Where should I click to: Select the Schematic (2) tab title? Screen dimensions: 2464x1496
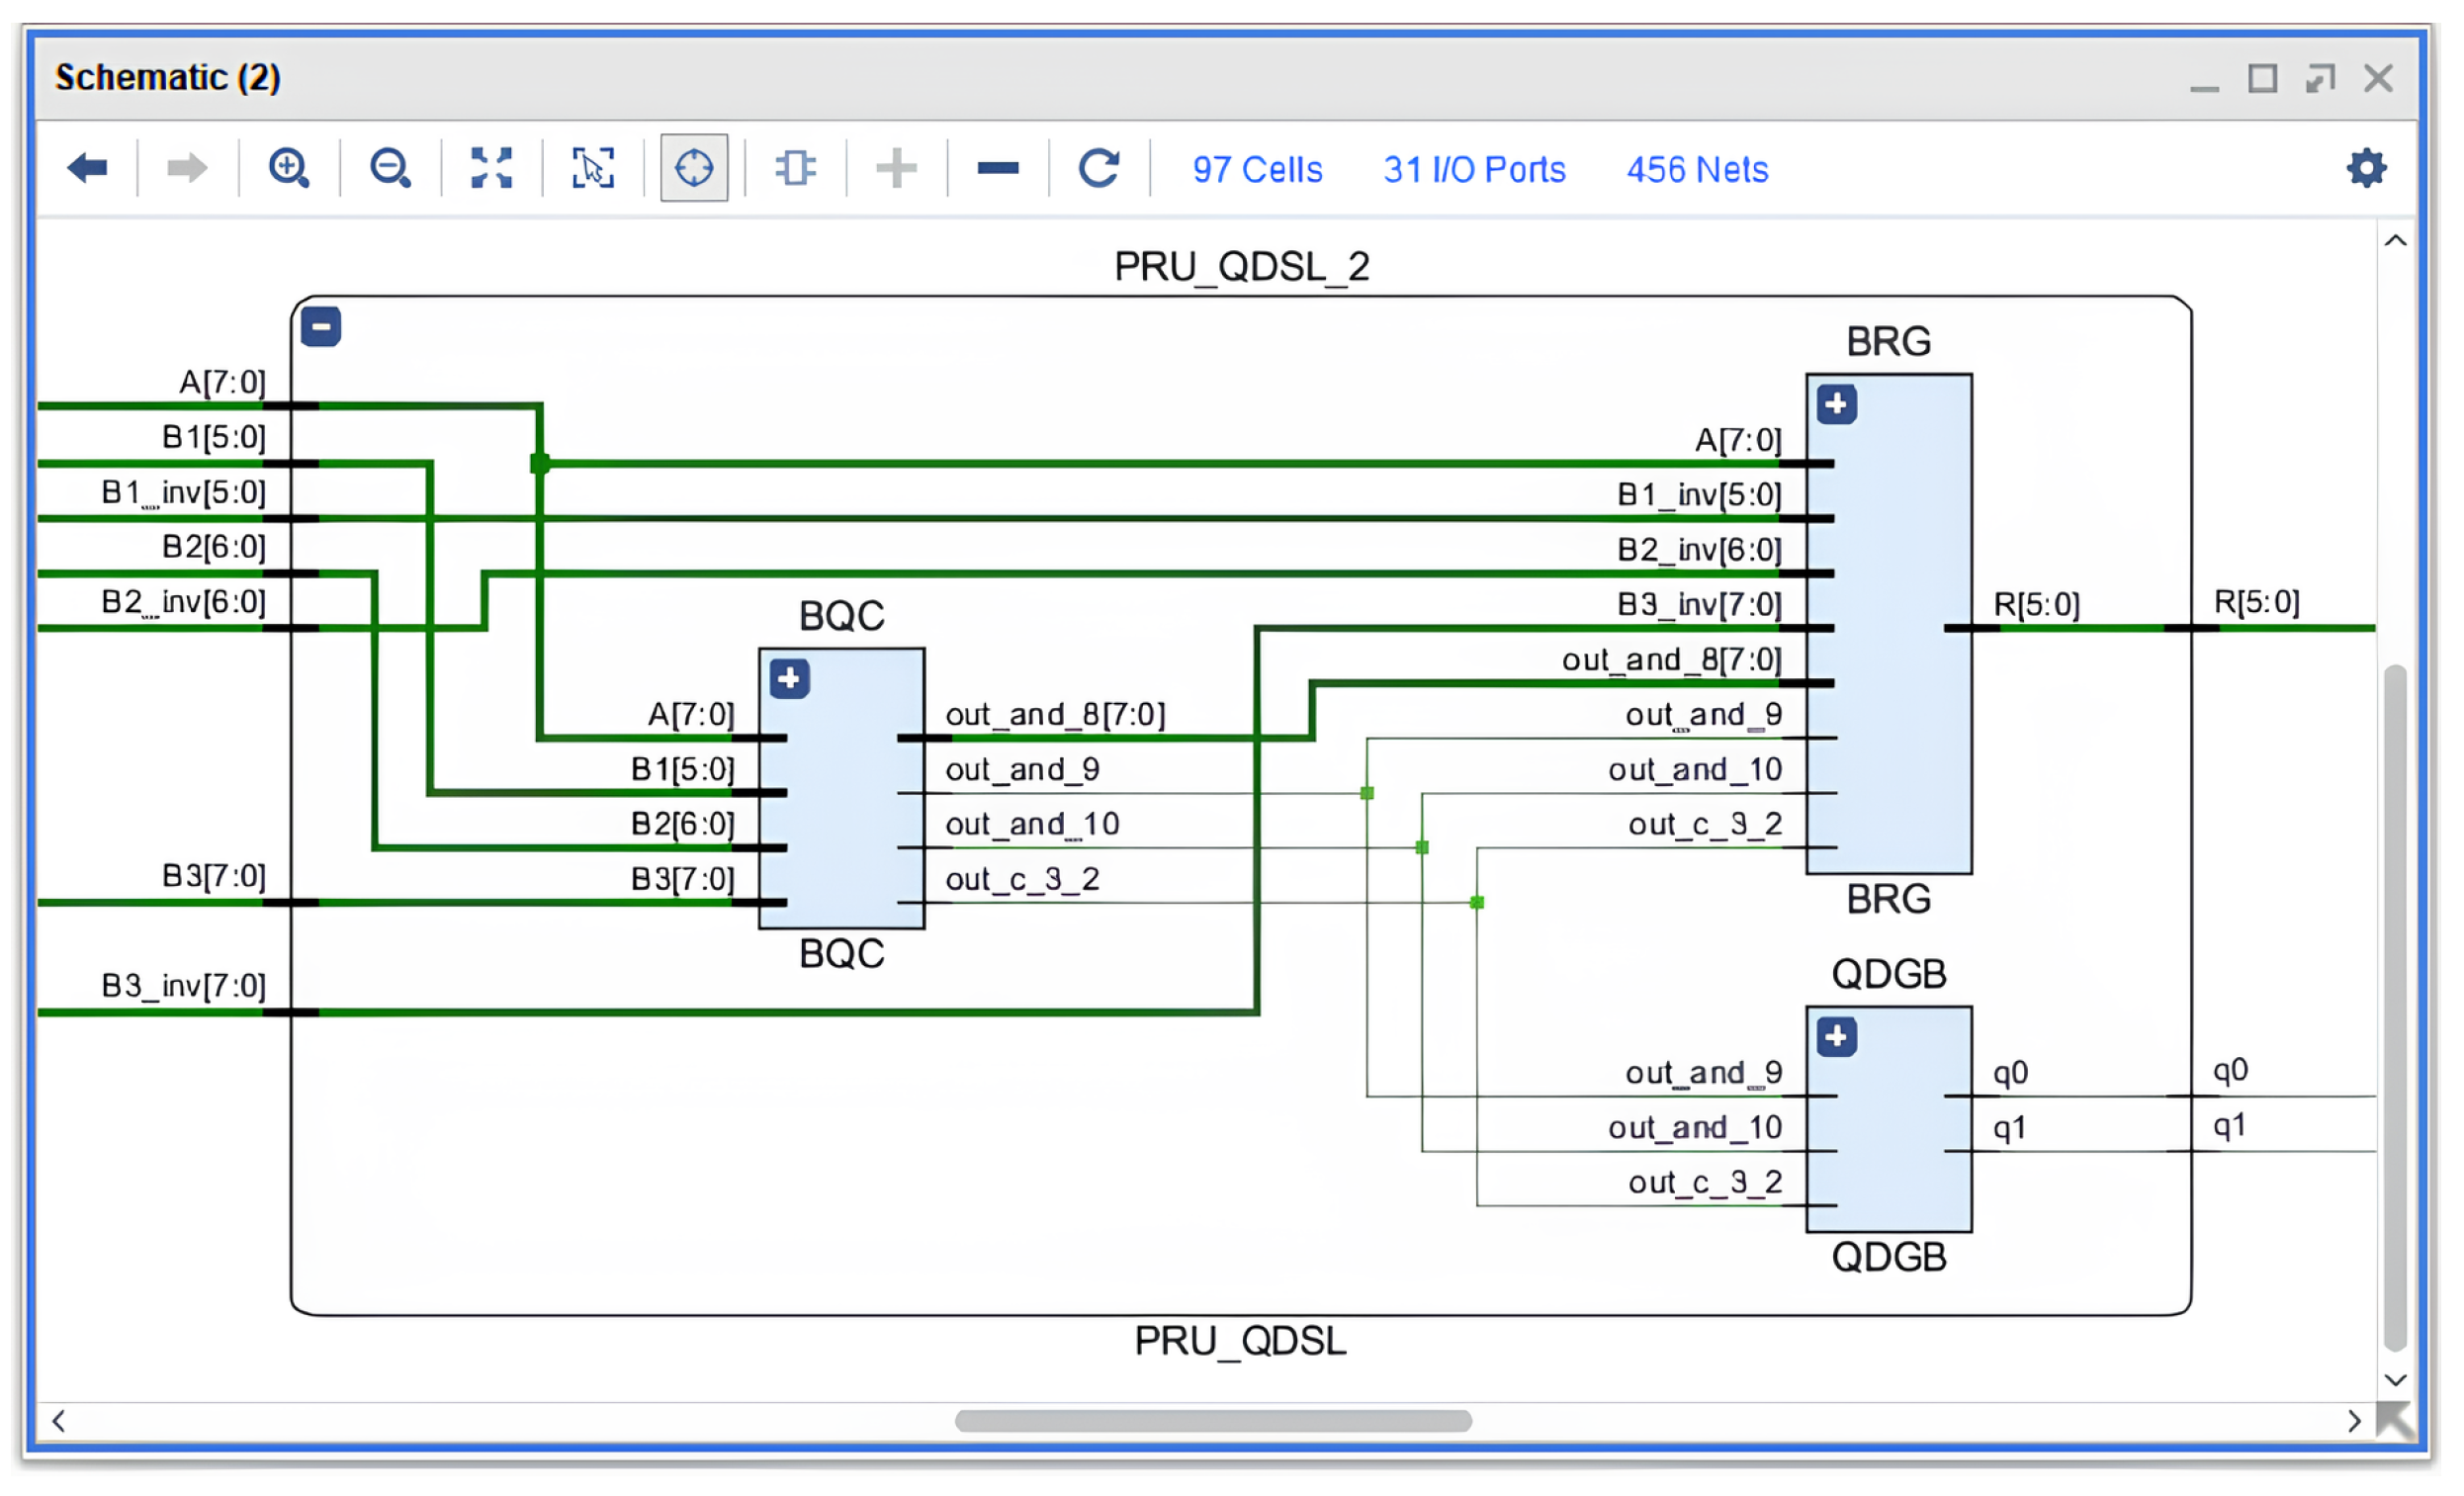[x=168, y=78]
